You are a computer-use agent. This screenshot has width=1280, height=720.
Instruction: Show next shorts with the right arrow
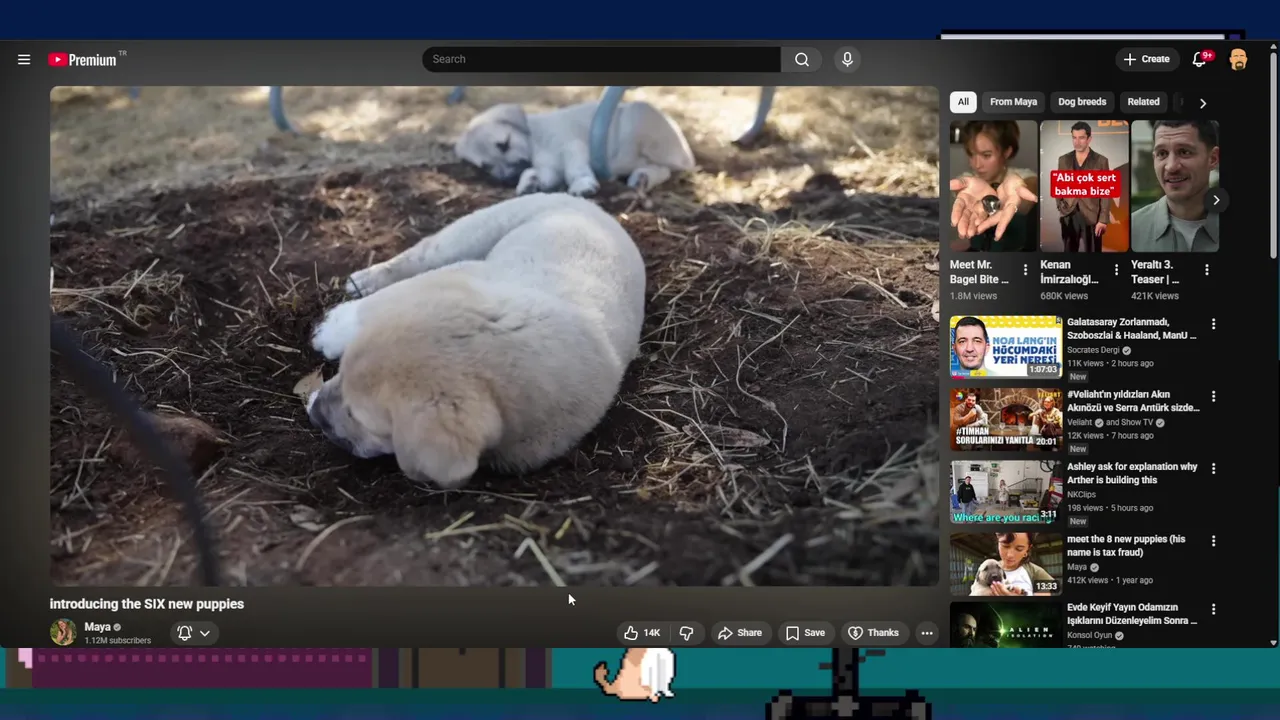(x=1216, y=200)
